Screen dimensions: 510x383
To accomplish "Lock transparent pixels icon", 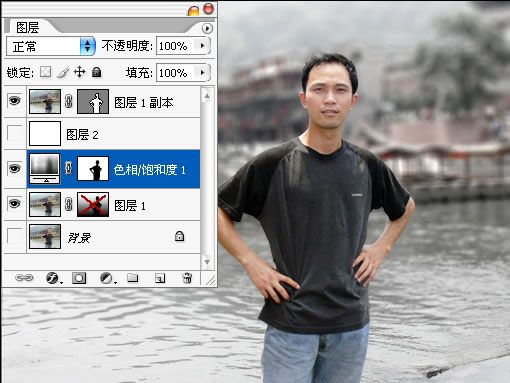I will 45,72.
